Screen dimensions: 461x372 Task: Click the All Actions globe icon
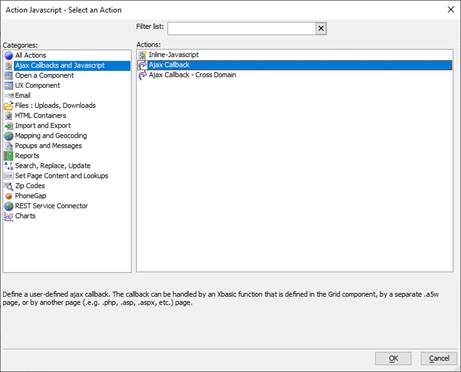[9, 55]
